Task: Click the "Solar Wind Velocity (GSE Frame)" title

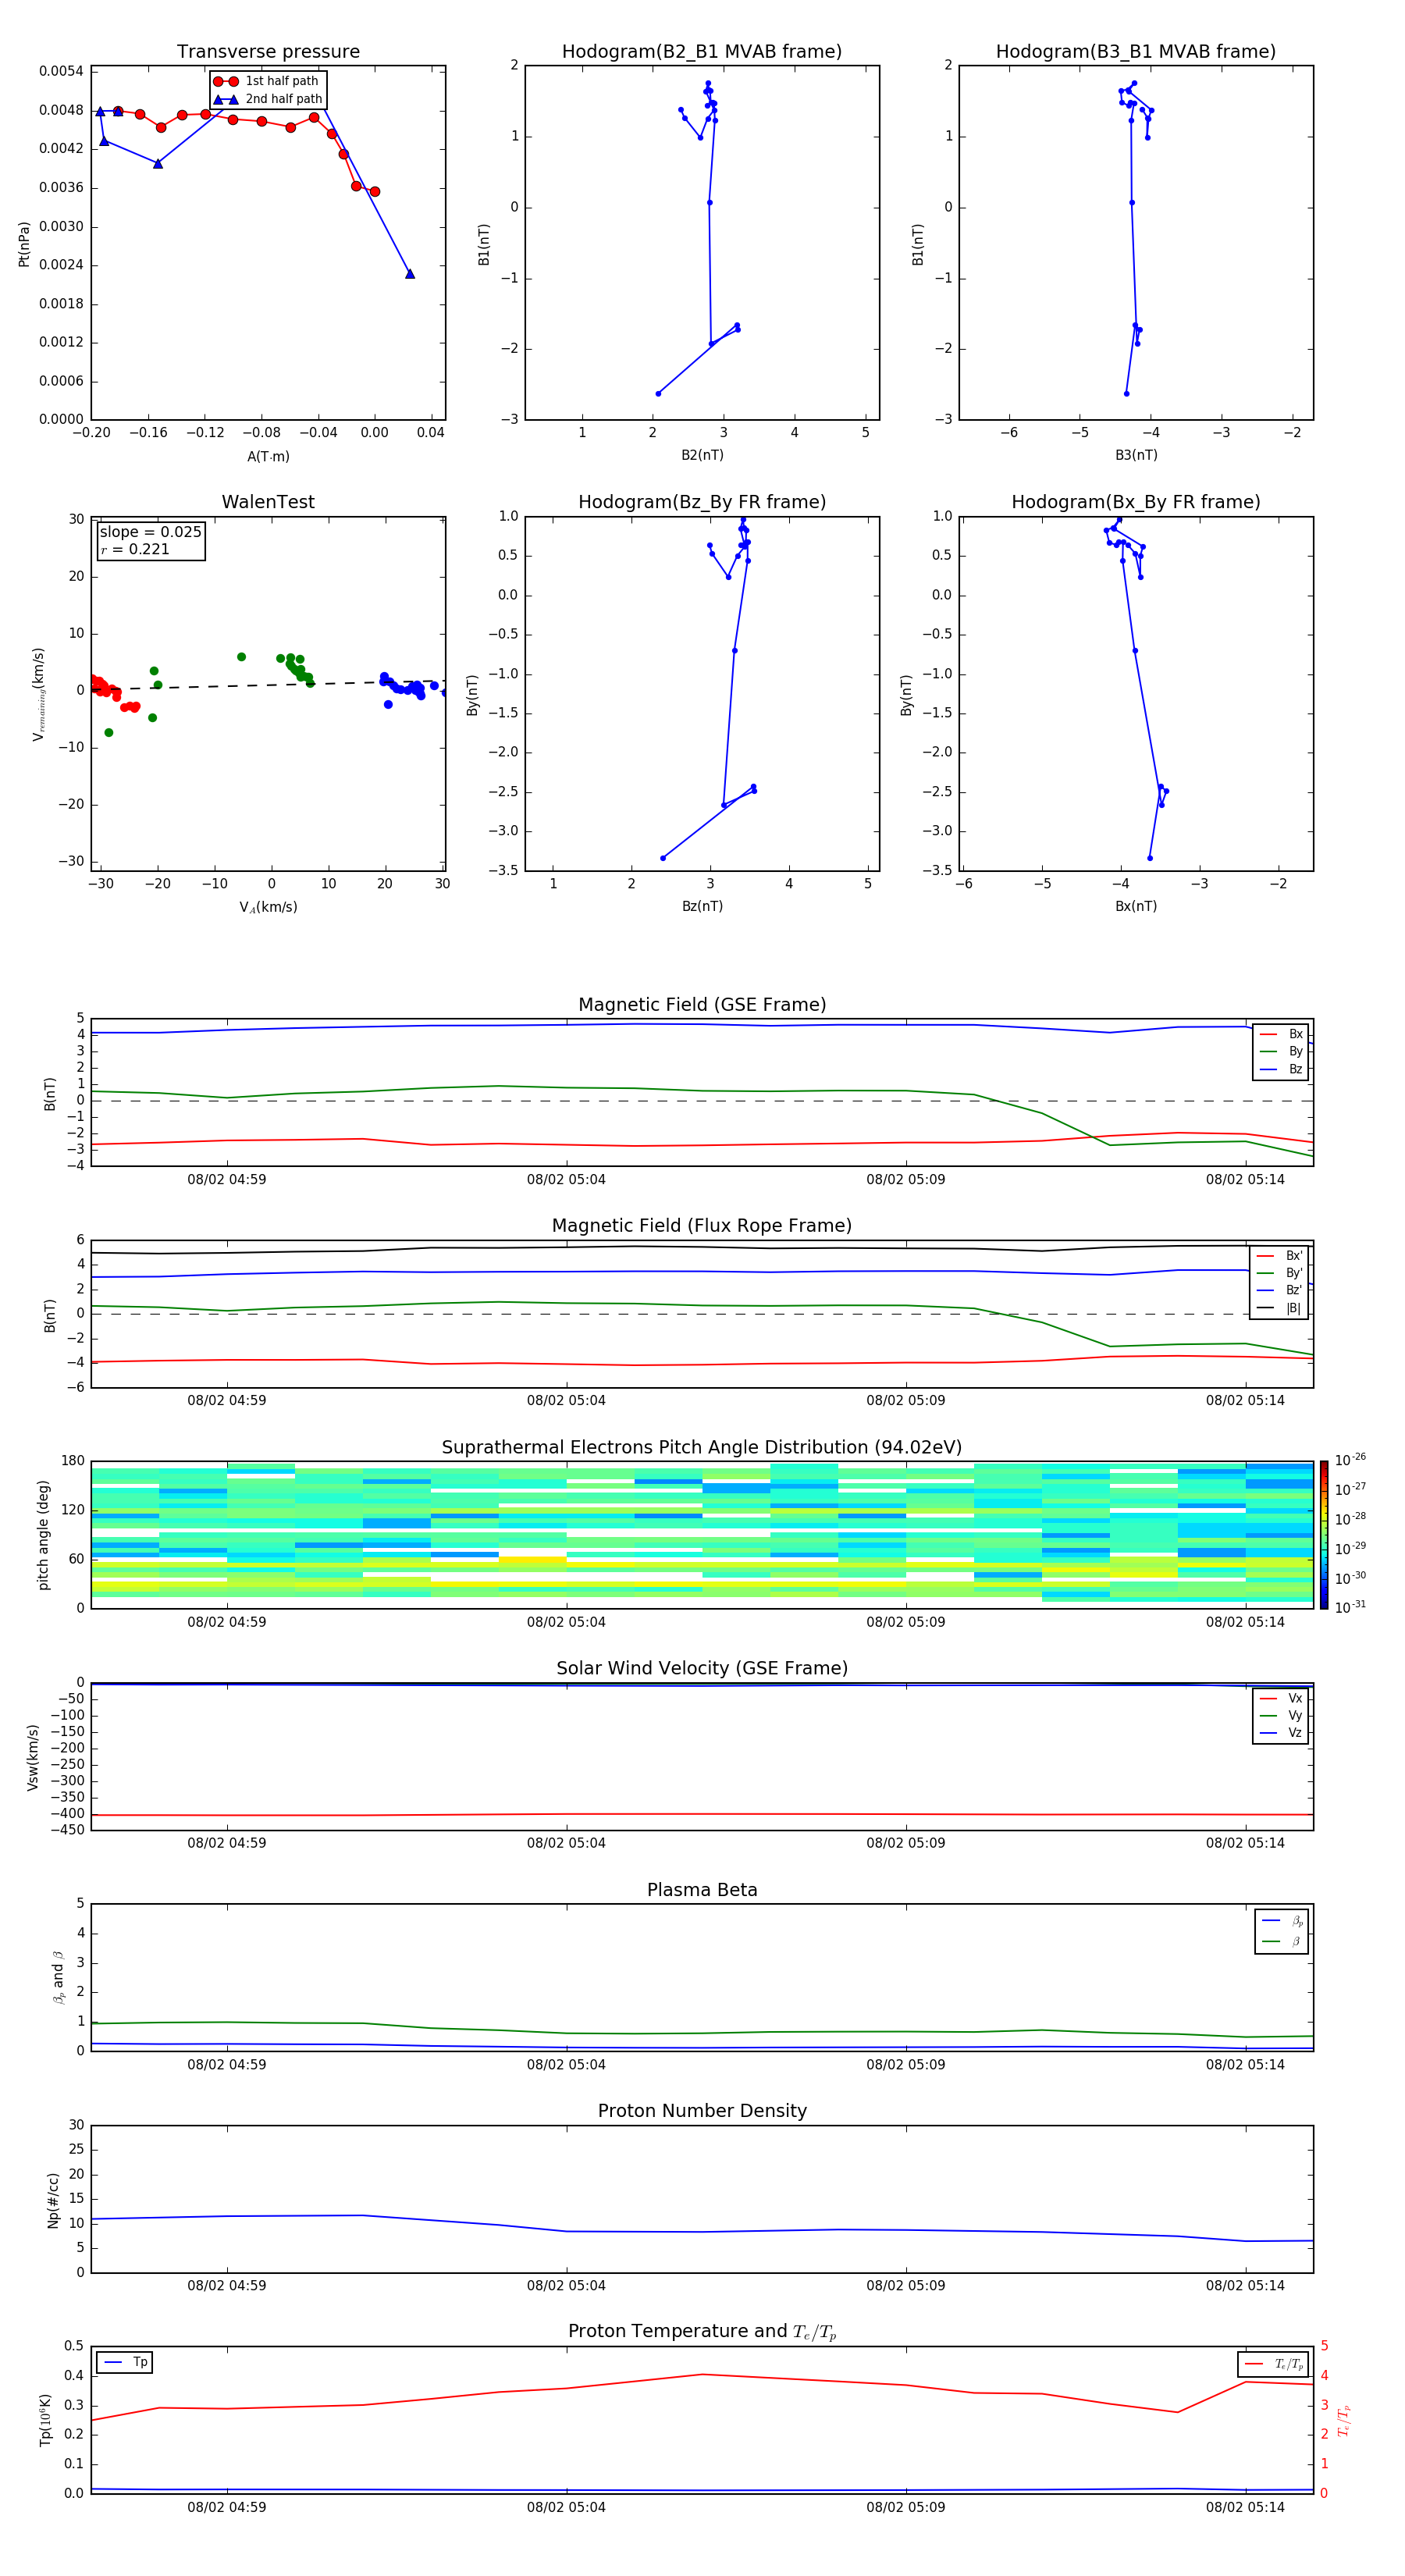Action: [702, 1669]
